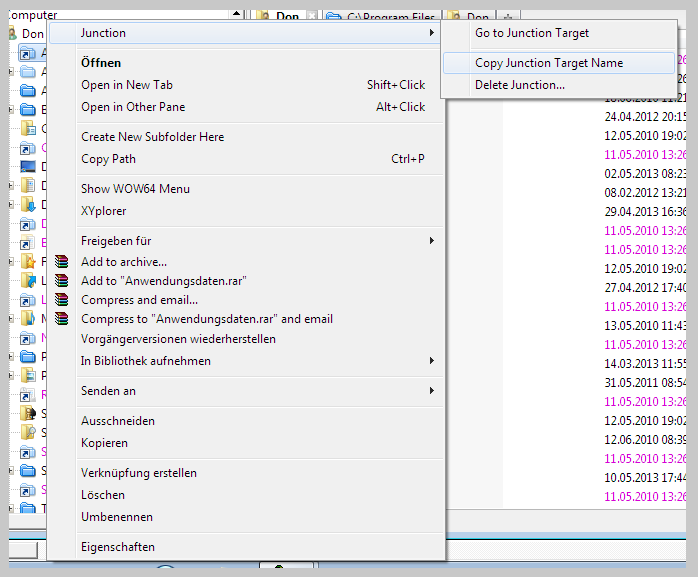This screenshot has height=577, width=698.
Task: Choose "Copy Junction Target Name"
Action: pyautogui.click(x=548, y=63)
